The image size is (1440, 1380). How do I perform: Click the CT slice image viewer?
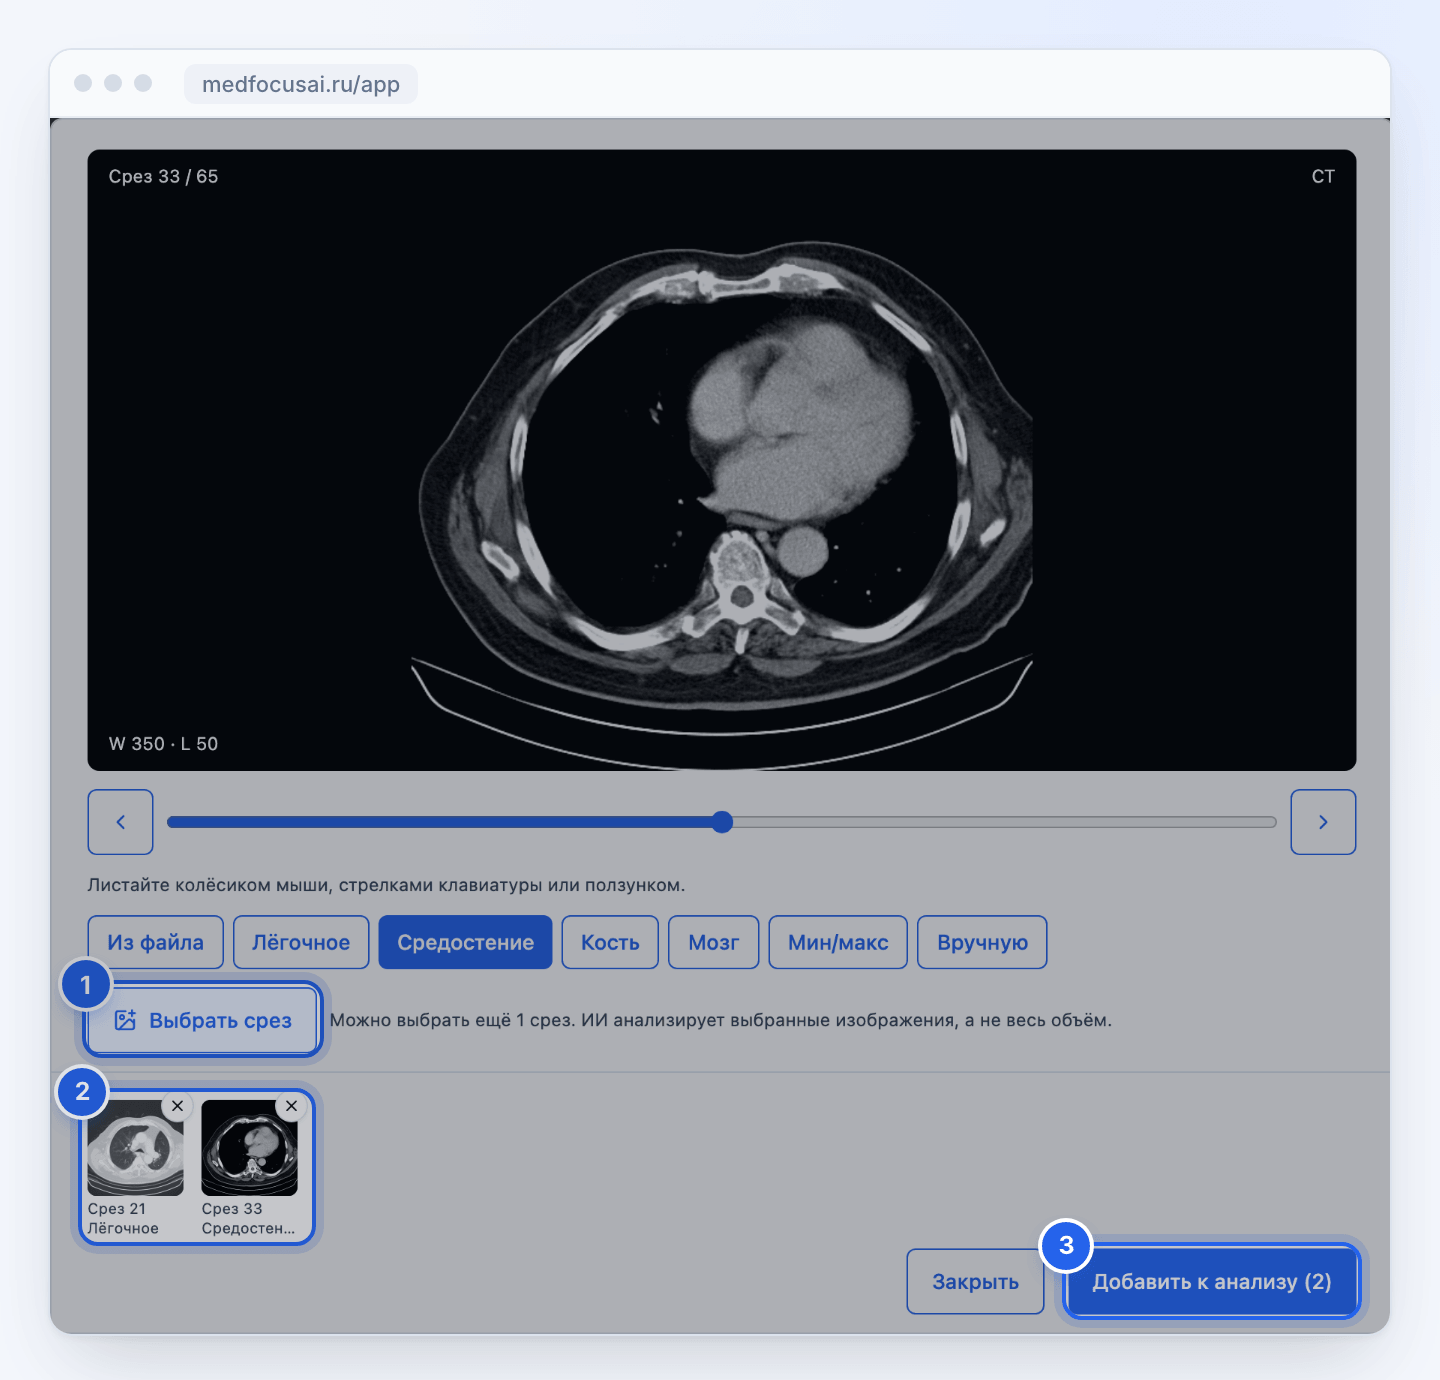(x=722, y=460)
